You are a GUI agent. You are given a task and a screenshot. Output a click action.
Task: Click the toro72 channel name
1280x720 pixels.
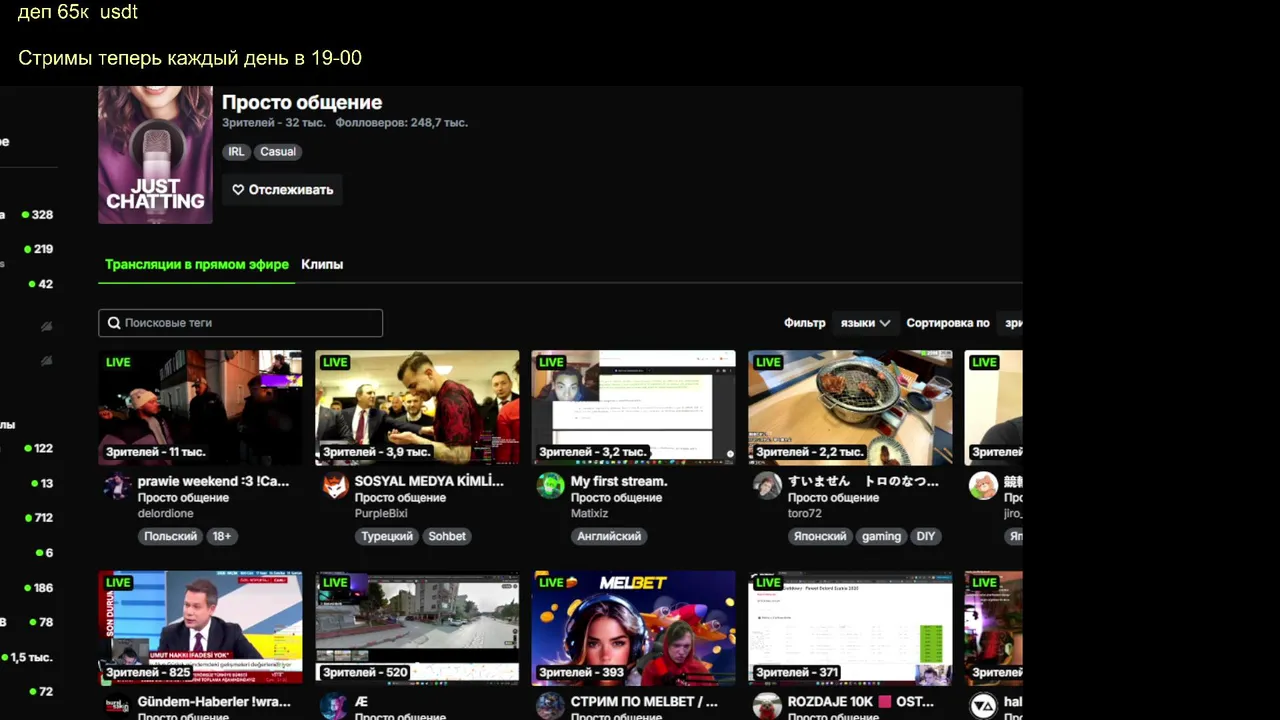coord(805,514)
